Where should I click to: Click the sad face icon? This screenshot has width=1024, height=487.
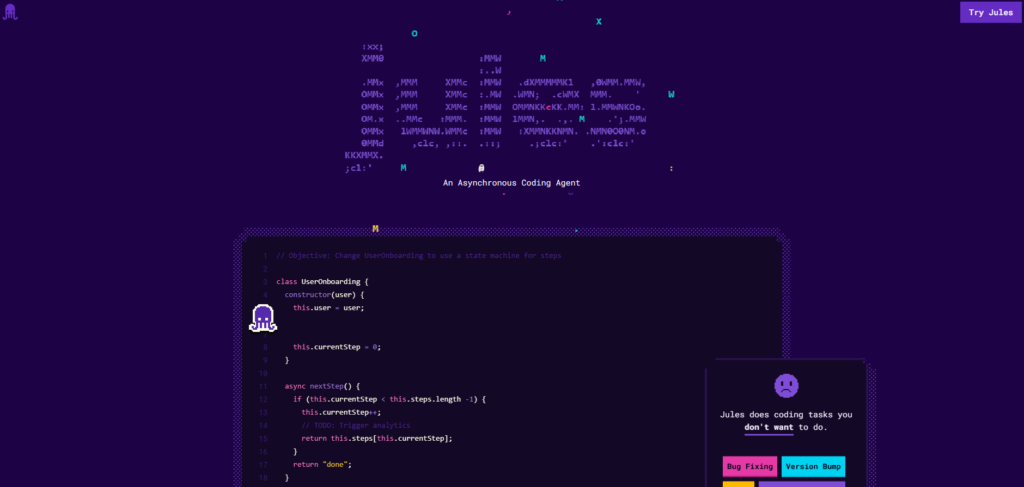(x=786, y=386)
